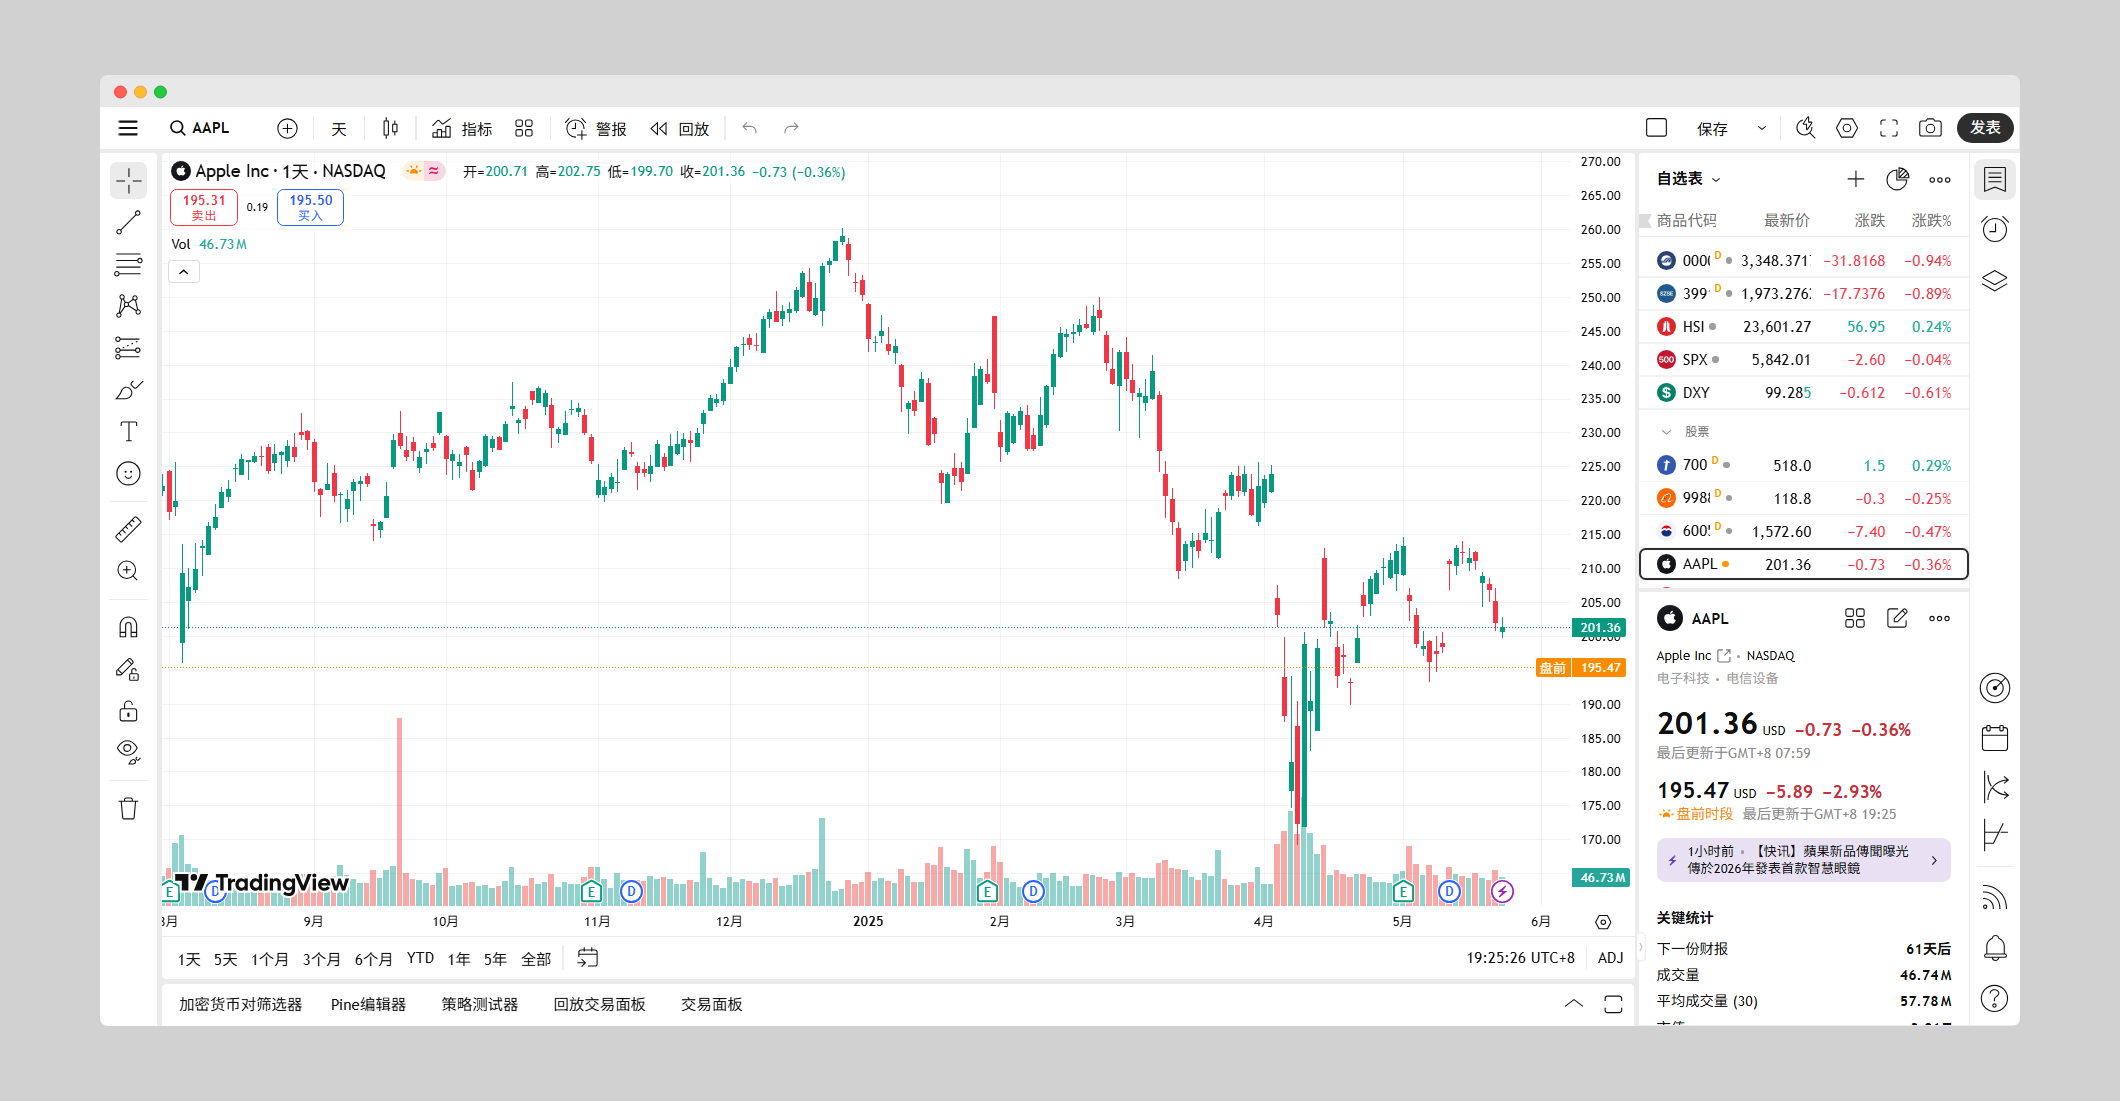Expand the save layout dropdown arrow

click(x=1762, y=128)
